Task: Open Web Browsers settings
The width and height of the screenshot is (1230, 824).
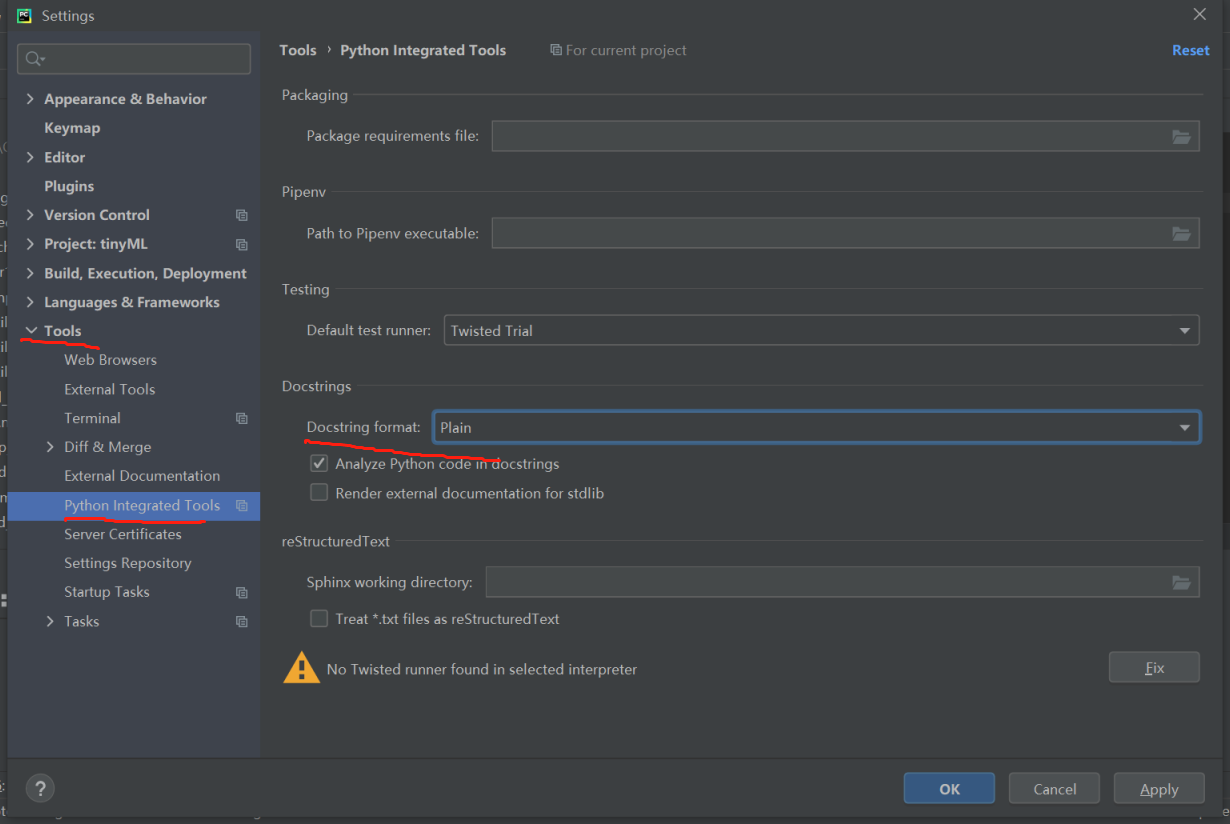Action: point(110,360)
